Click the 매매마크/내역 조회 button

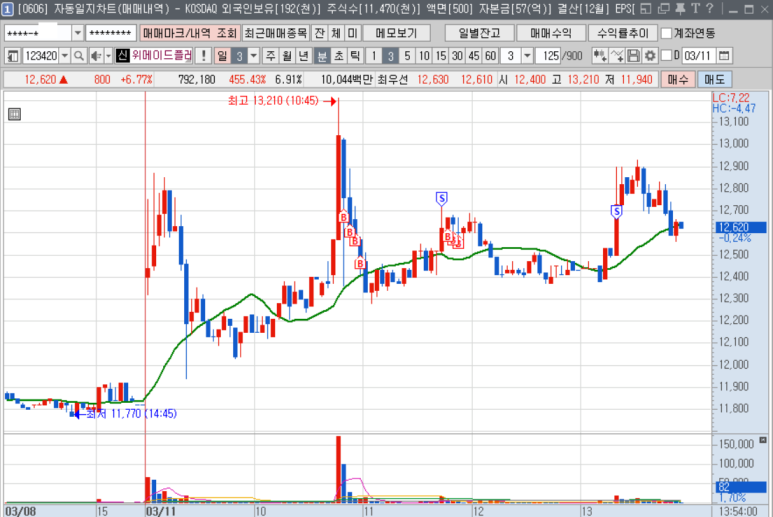click(x=190, y=33)
